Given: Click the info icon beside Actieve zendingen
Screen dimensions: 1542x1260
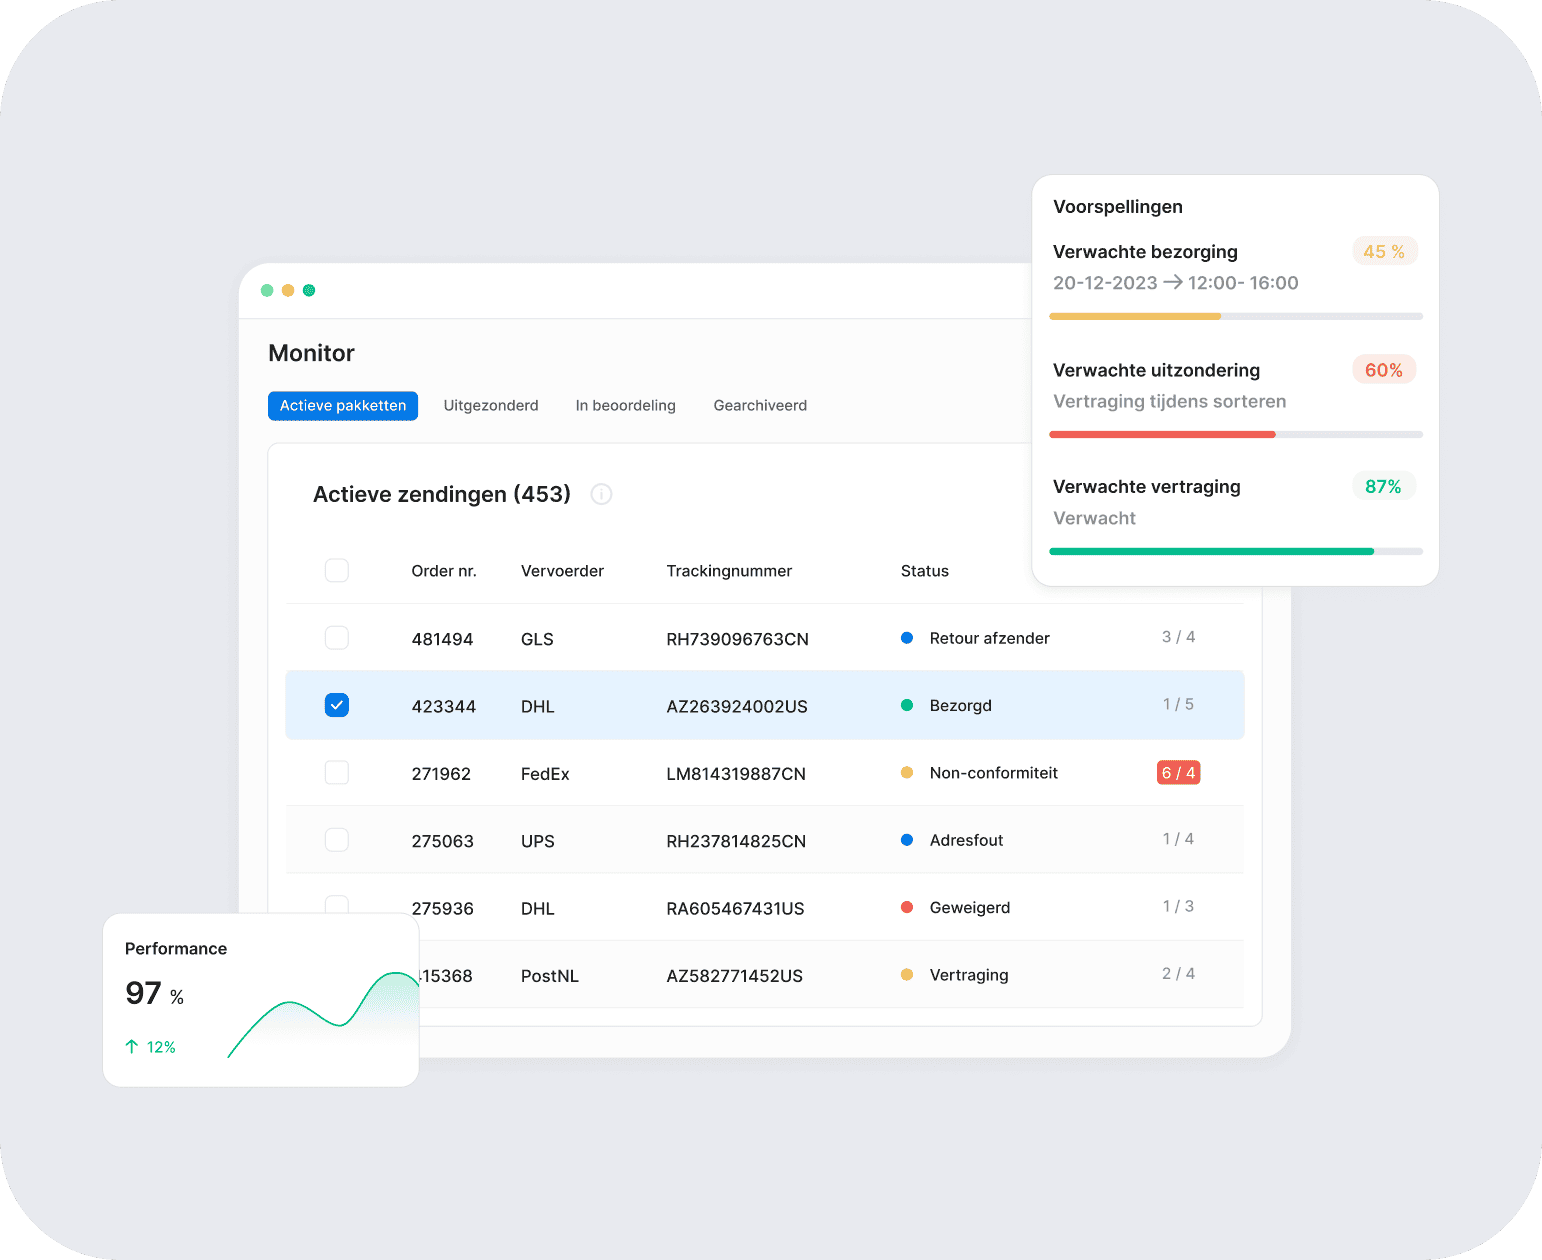Looking at the screenshot, I should (x=601, y=494).
